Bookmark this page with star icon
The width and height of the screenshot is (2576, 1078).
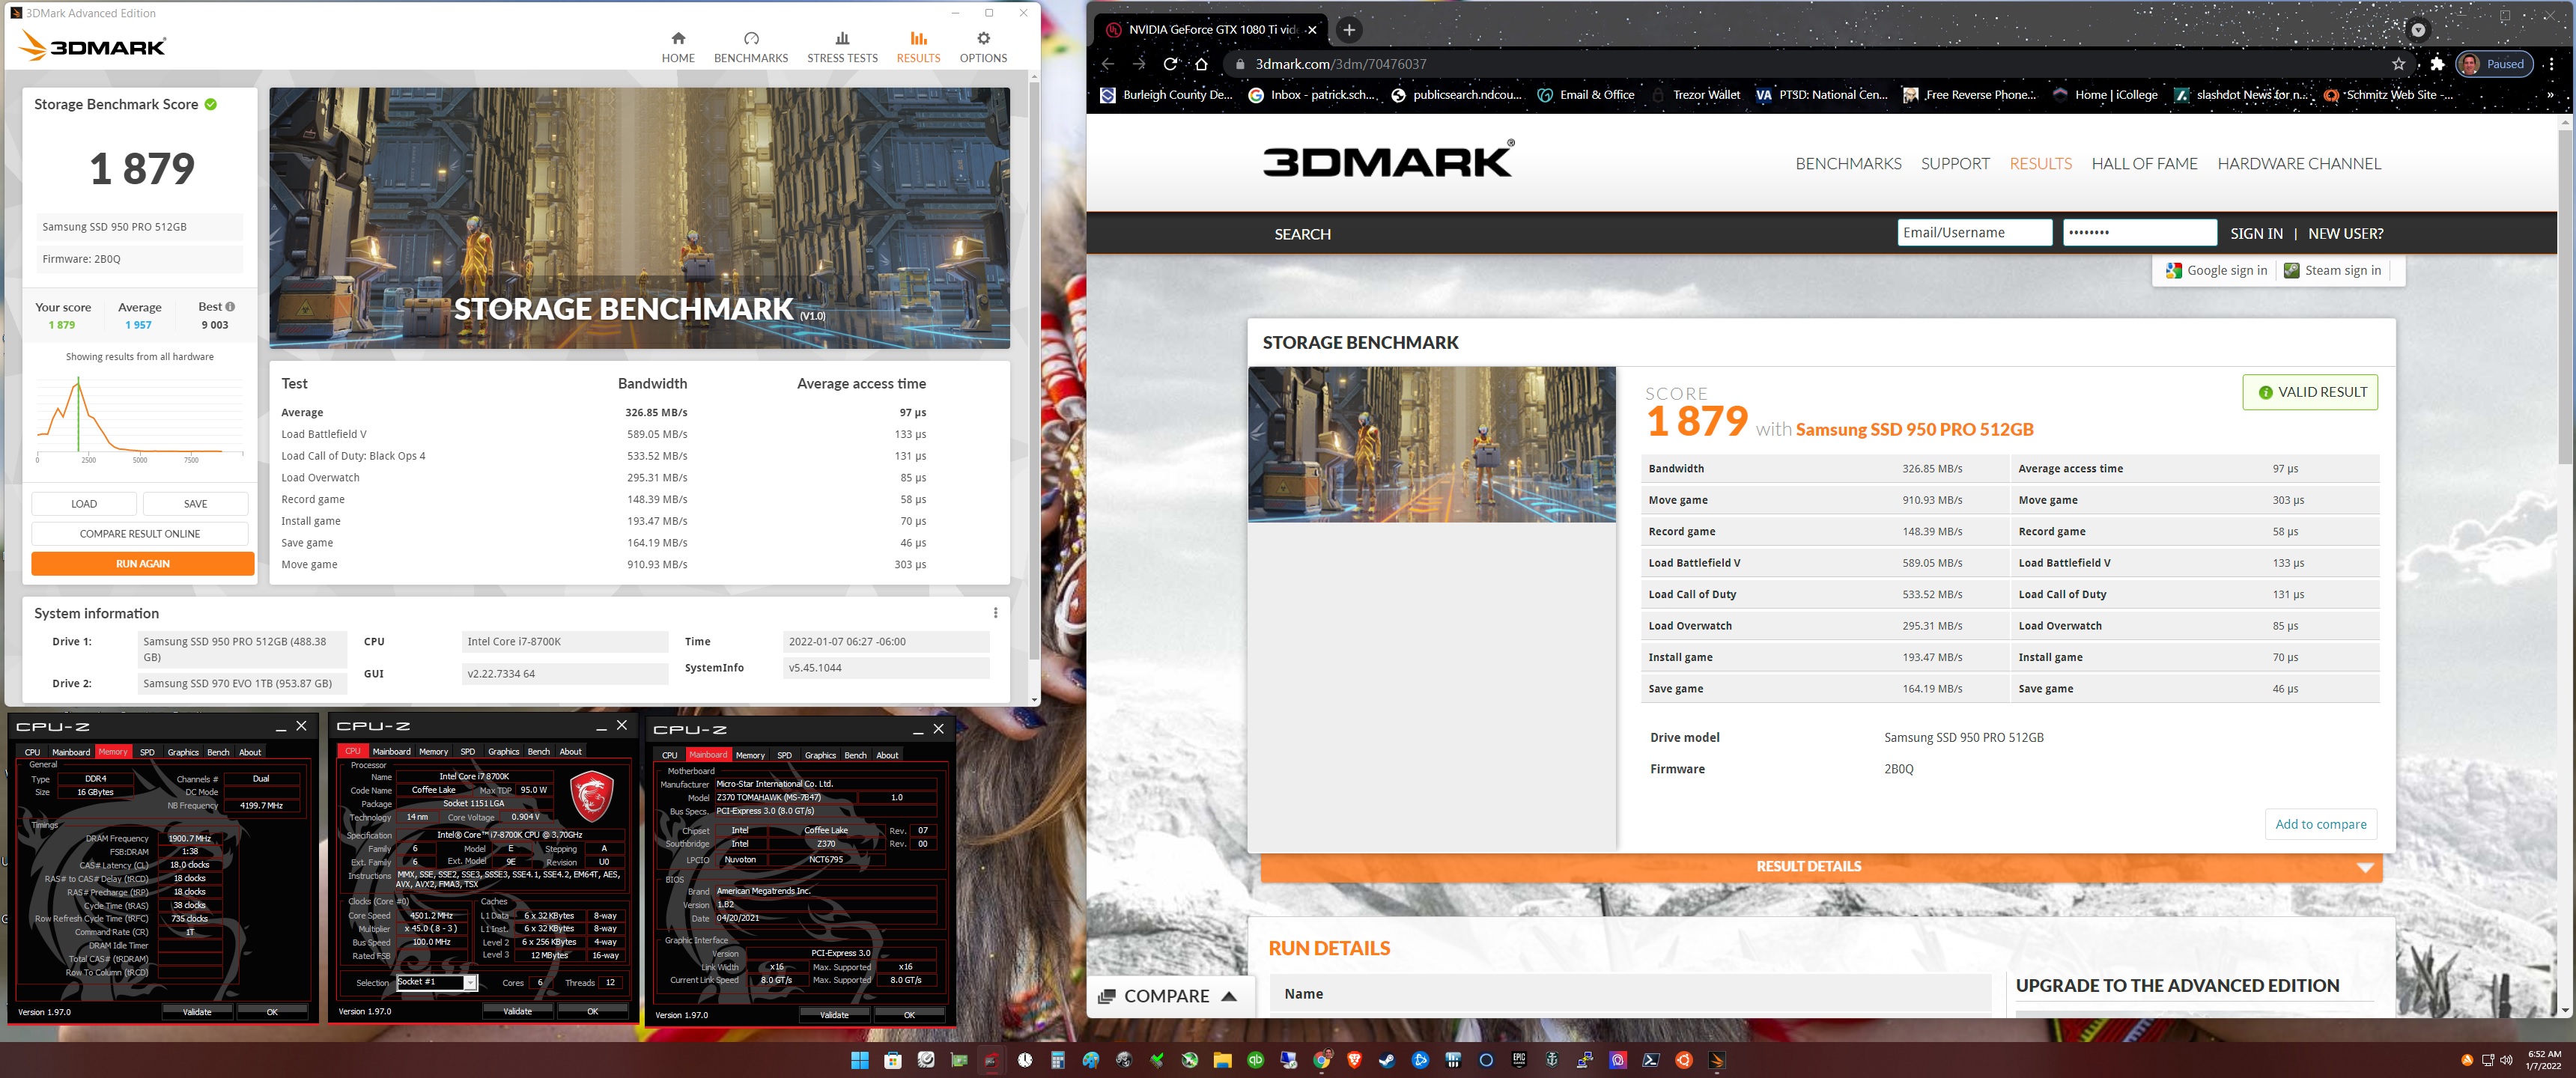(2398, 64)
